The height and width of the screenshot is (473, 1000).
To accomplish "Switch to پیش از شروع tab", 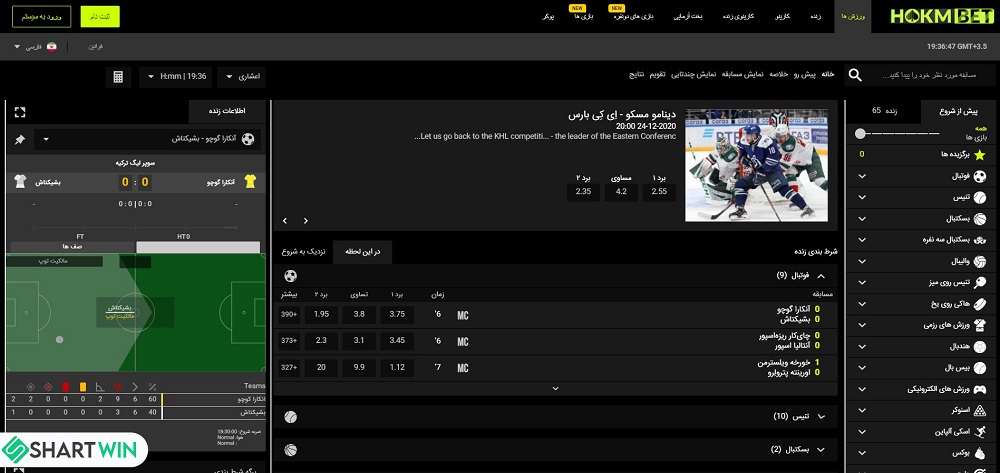I will pyautogui.click(x=959, y=111).
